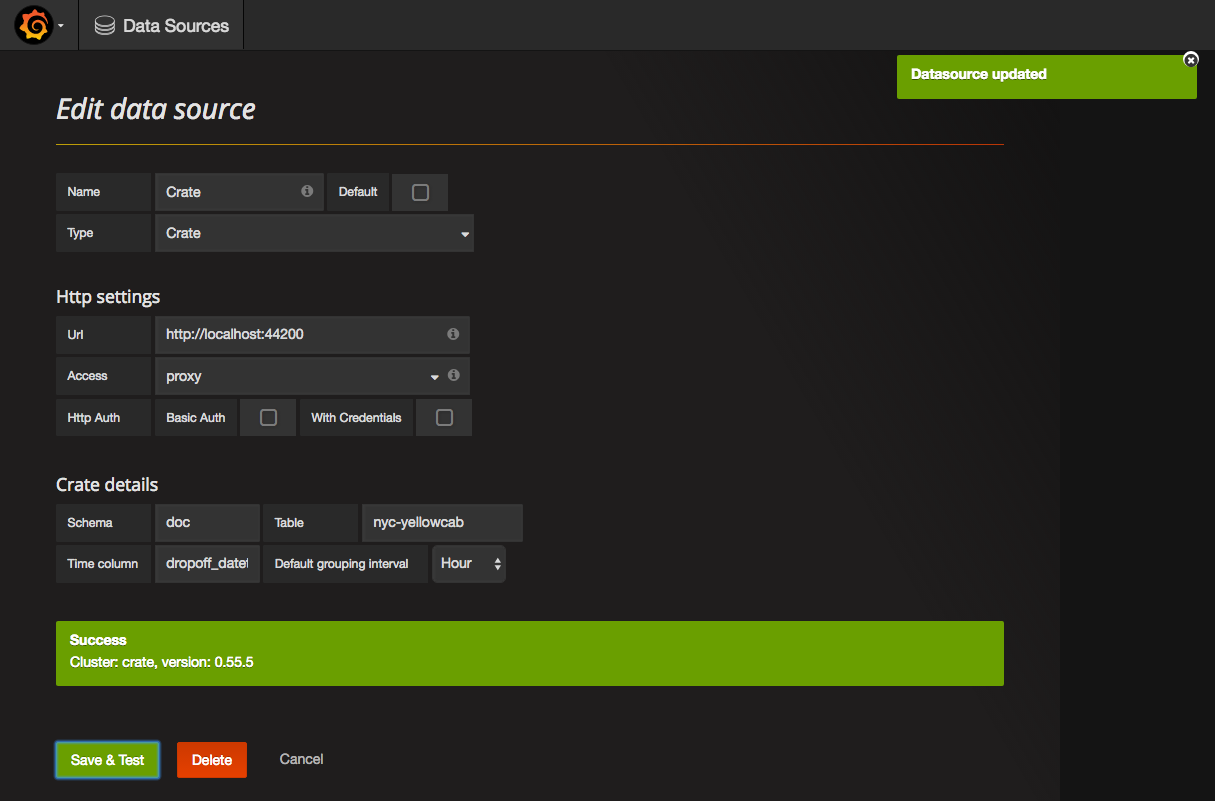Click the Edit data source heading
Image resolution: width=1215 pixels, height=801 pixels.
[x=156, y=109]
